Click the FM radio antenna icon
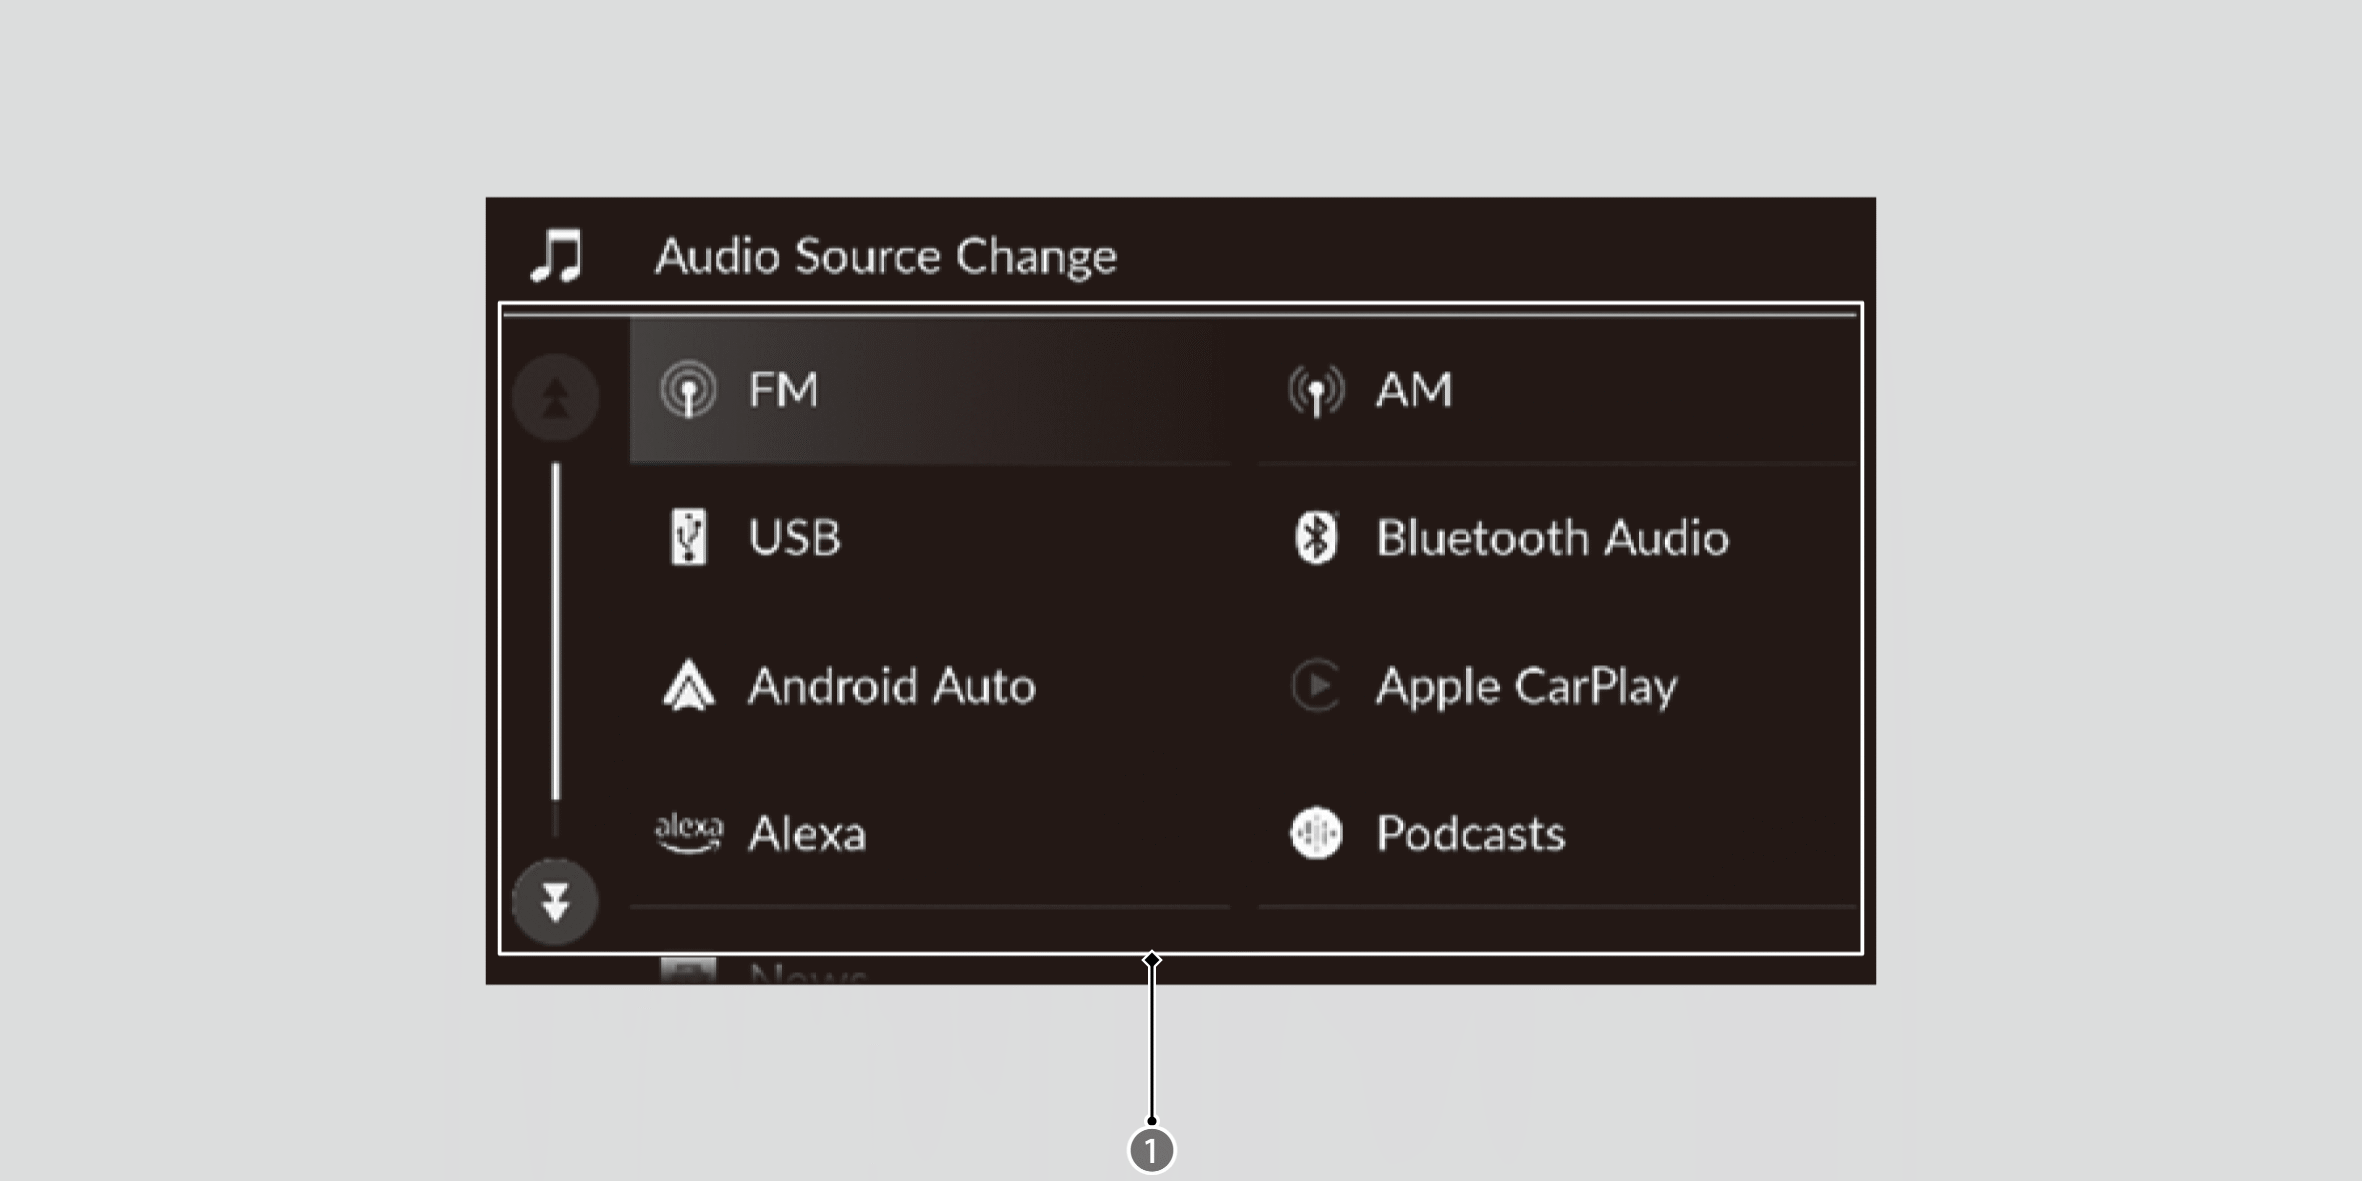This screenshot has width=2362, height=1181. click(x=688, y=390)
